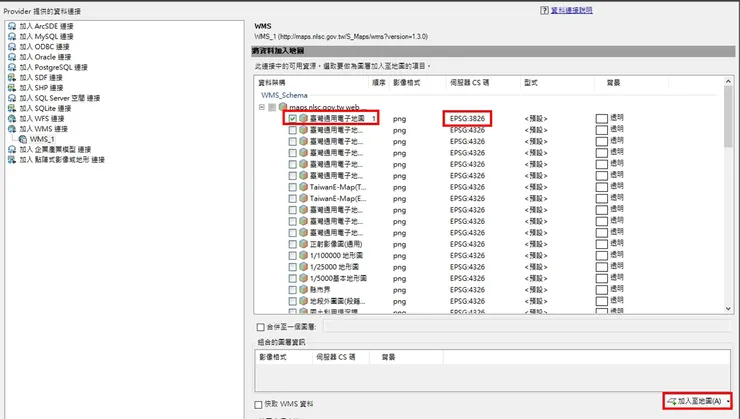Click the layer icon of 縣市界

tap(303, 289)
